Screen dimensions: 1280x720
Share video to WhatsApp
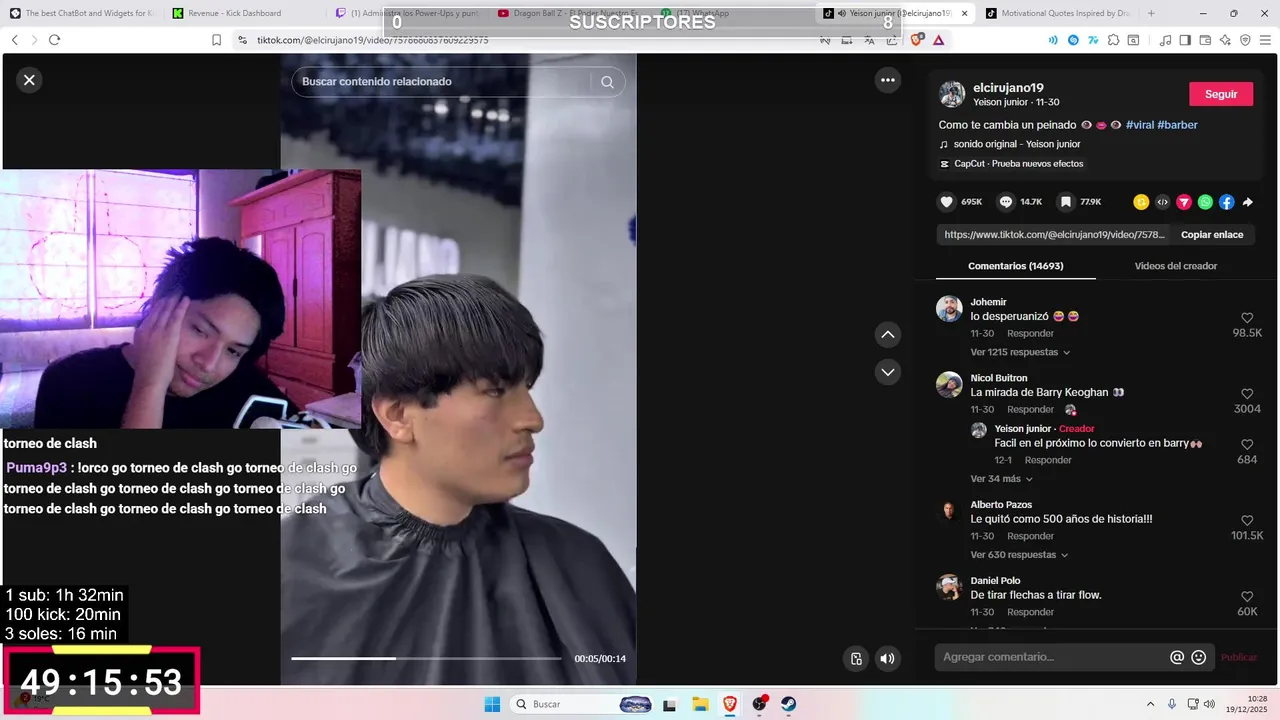point(1205,202)
